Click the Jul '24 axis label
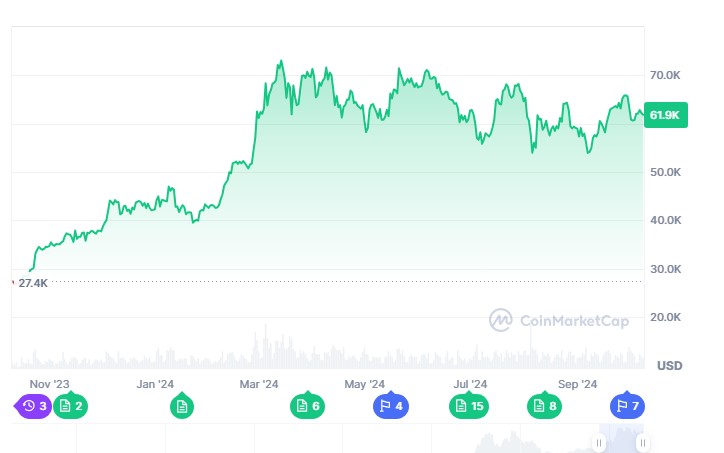Viewport: 724px width, 453px height. coord(470,384)
